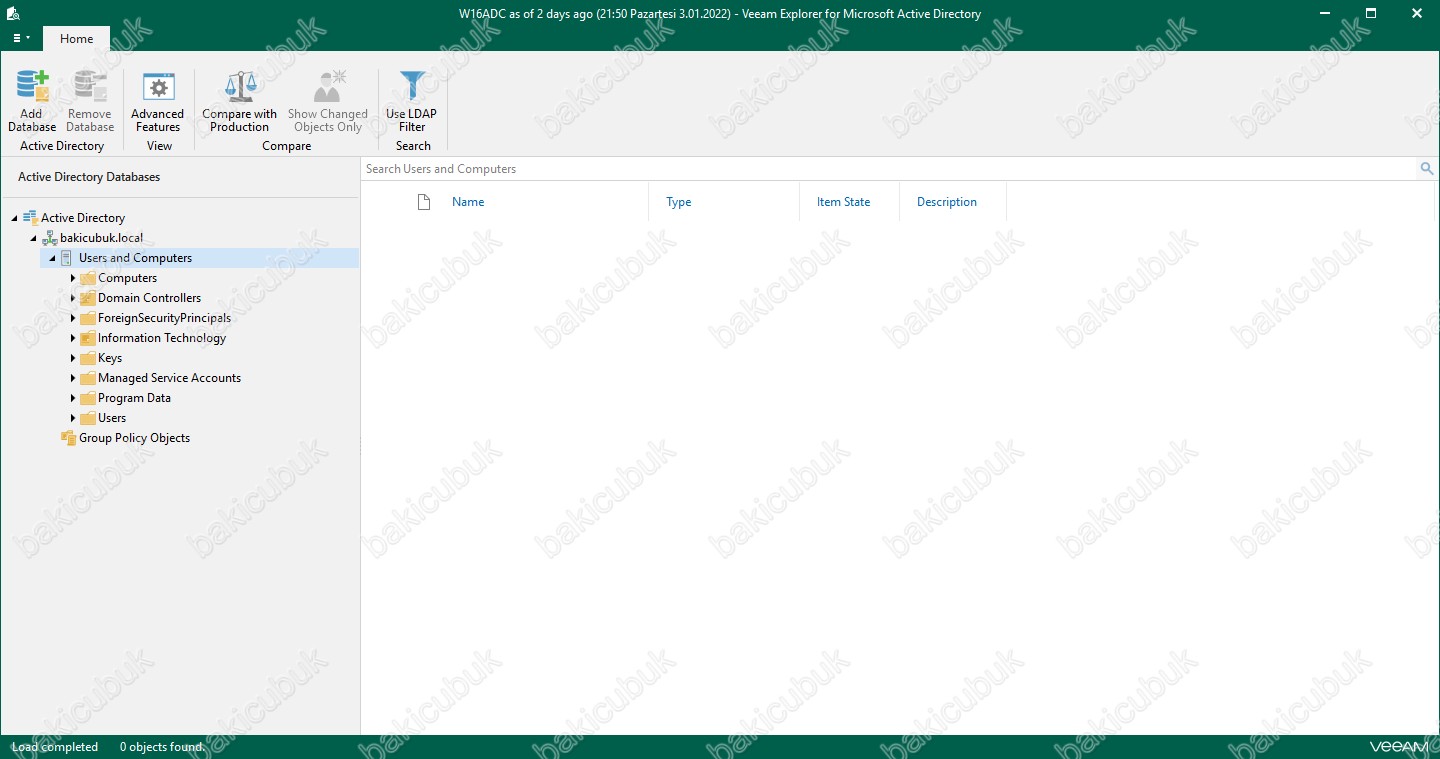This screenshot has height=759, width=1440.
Task: Select the Domain Controllers tree item
Action: [x=149, y=298]
